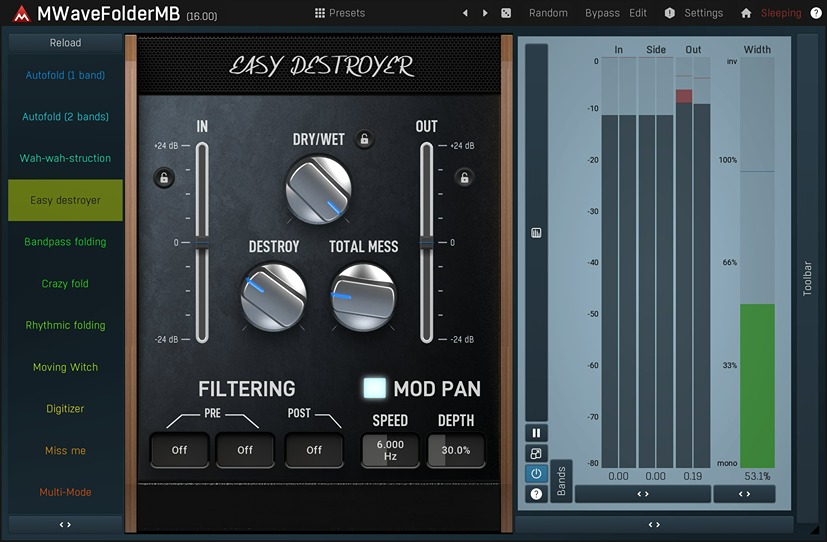This screenshot has height=542, width=827.
Task: Toggle the OUT gain lock icon
Action: pyautogui.click(x=463, y=178)
